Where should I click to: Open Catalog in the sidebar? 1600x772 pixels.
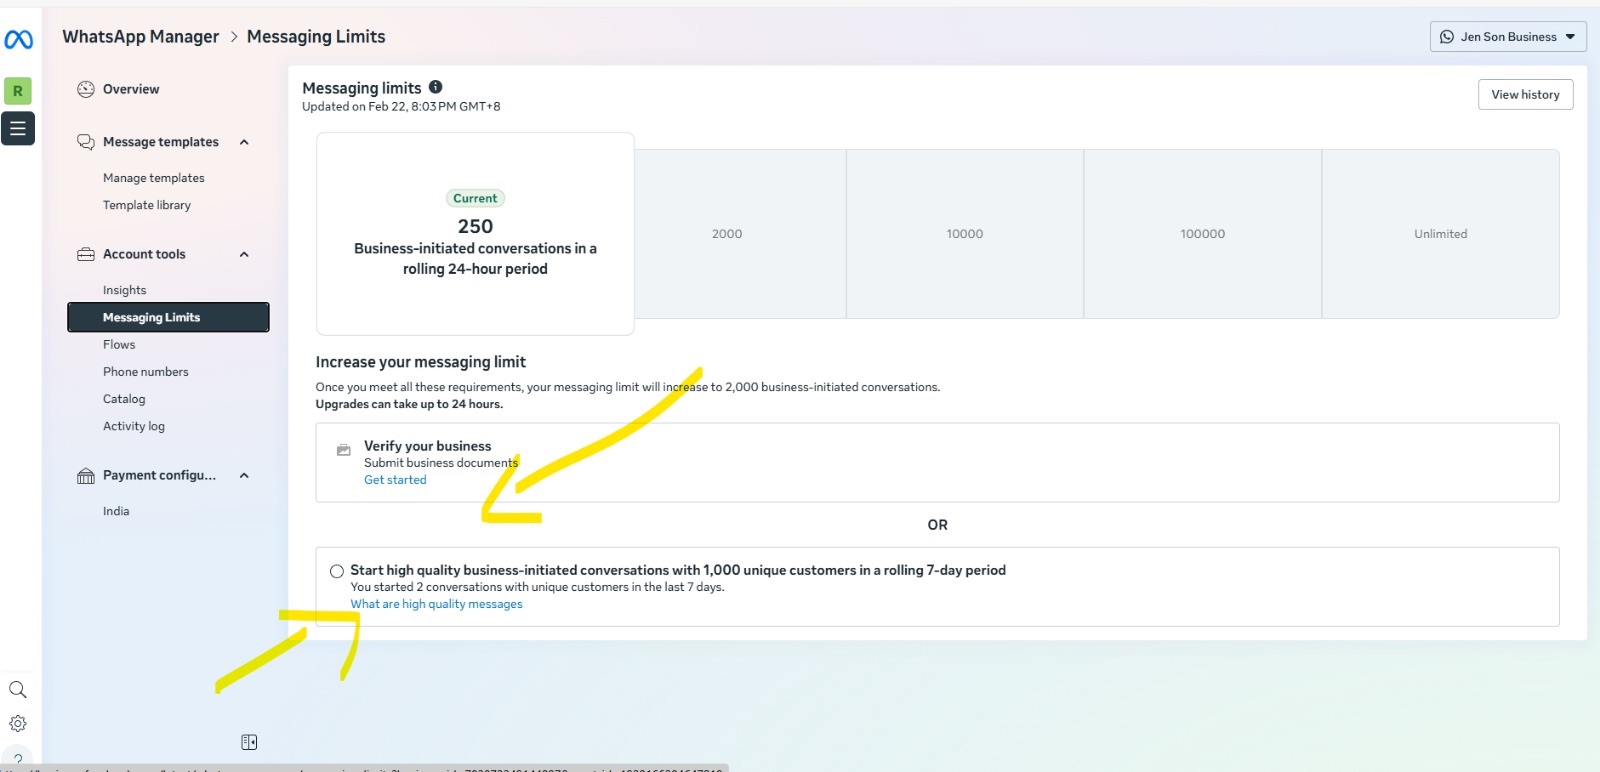[x=124, y=398]
